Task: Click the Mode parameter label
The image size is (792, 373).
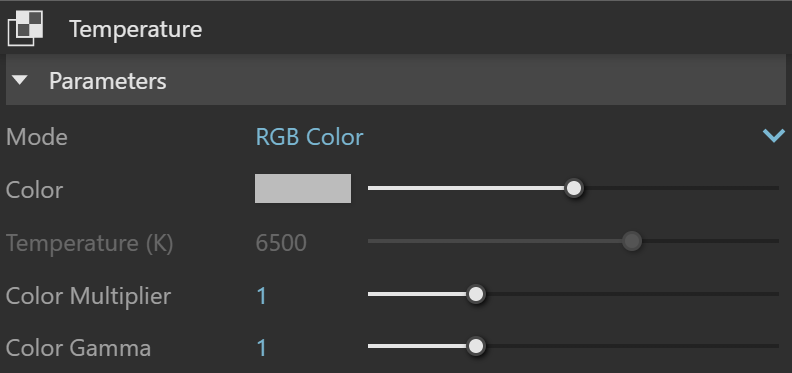Action: pos(37,137)
